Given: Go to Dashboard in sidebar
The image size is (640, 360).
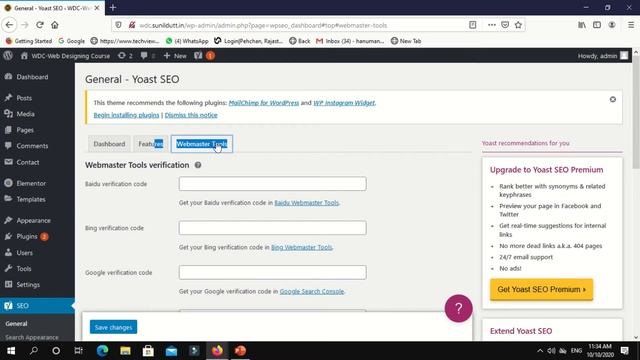Looking at the screenshot, I should click(x=32, y=77).
